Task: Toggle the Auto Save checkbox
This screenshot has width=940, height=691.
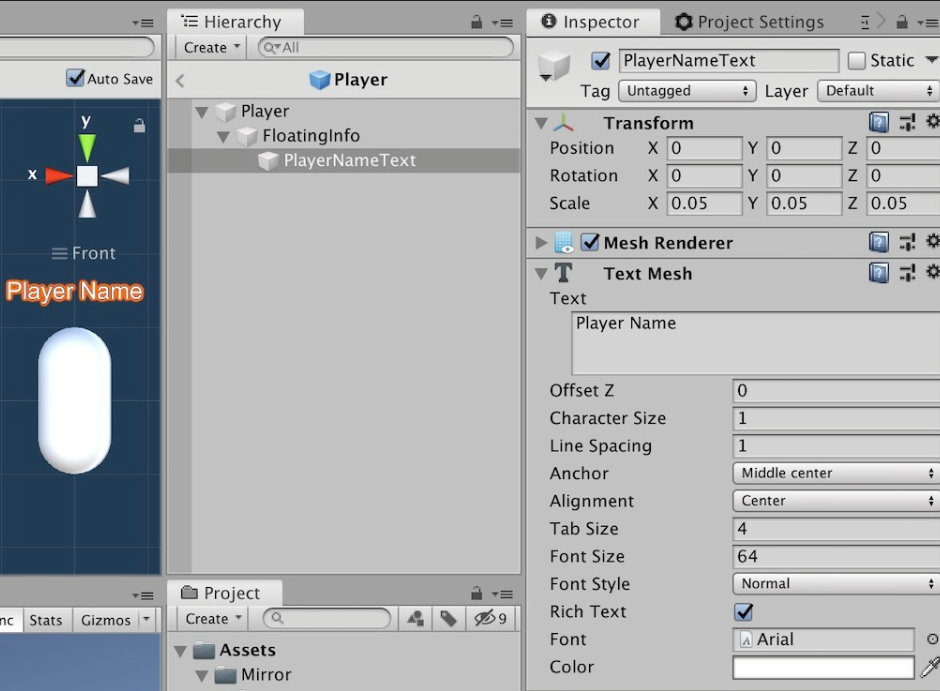Action: tap(75, 78)
